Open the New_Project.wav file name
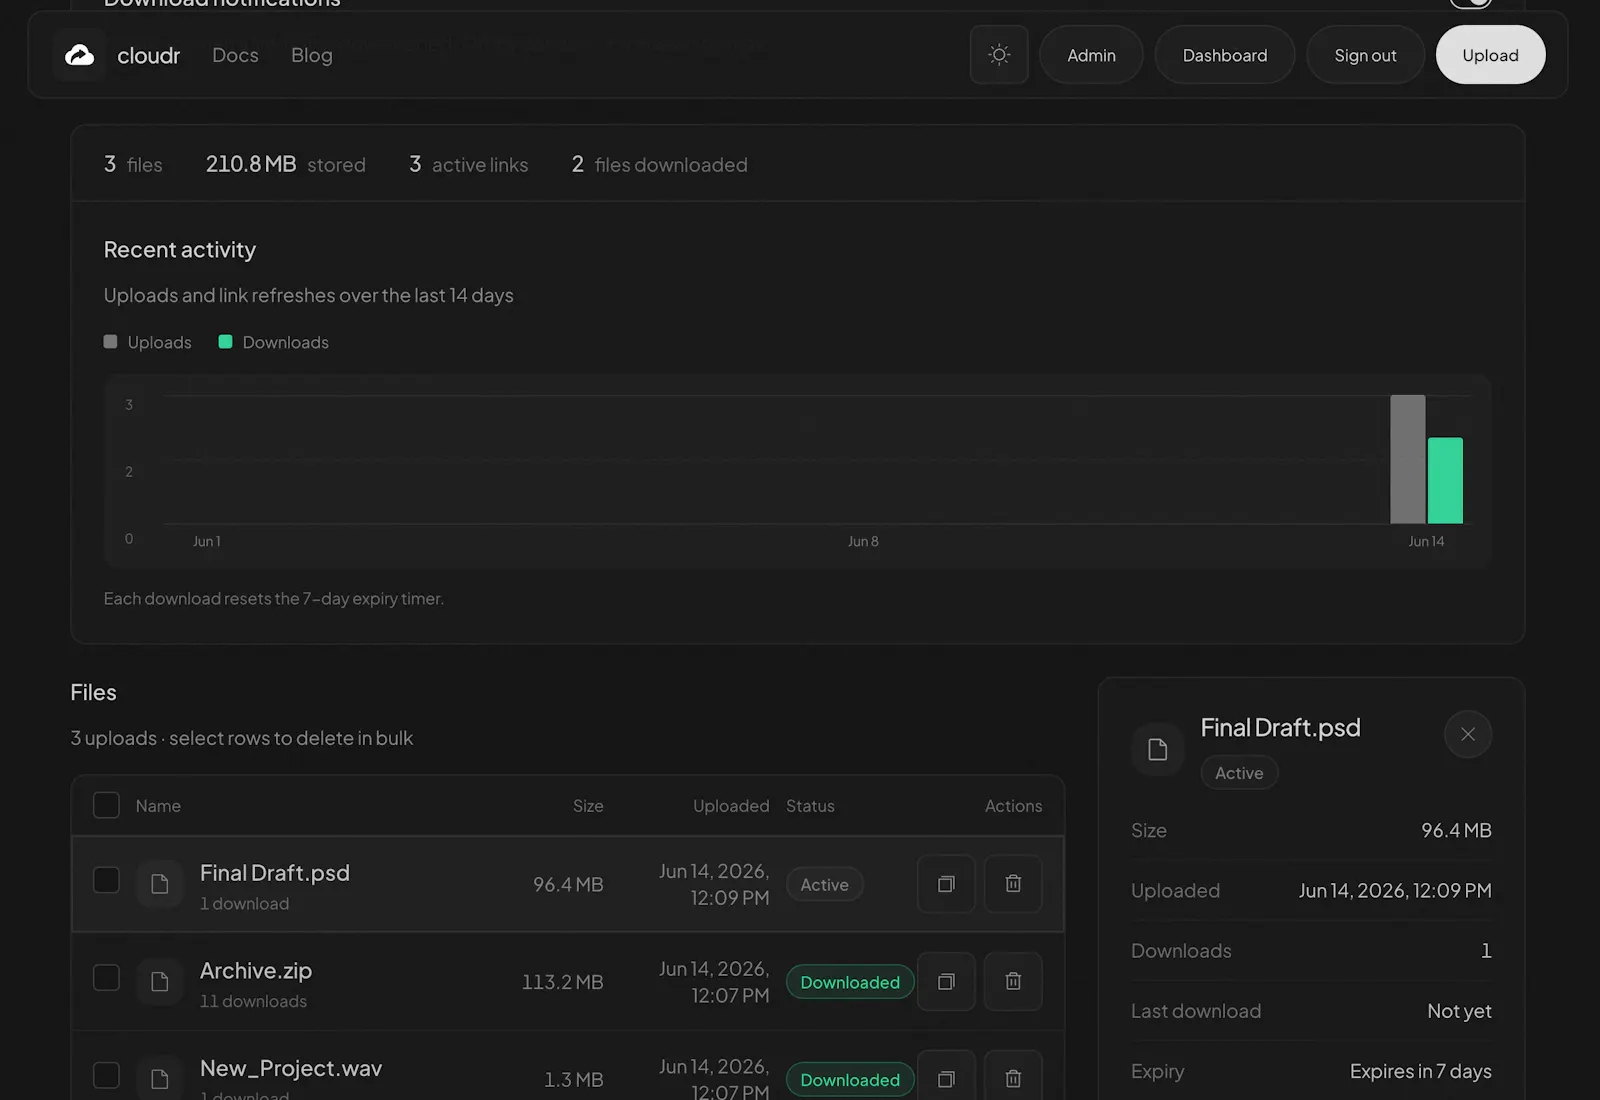The height and width of the screenshot is (1100, 1600). point(291,1068)
